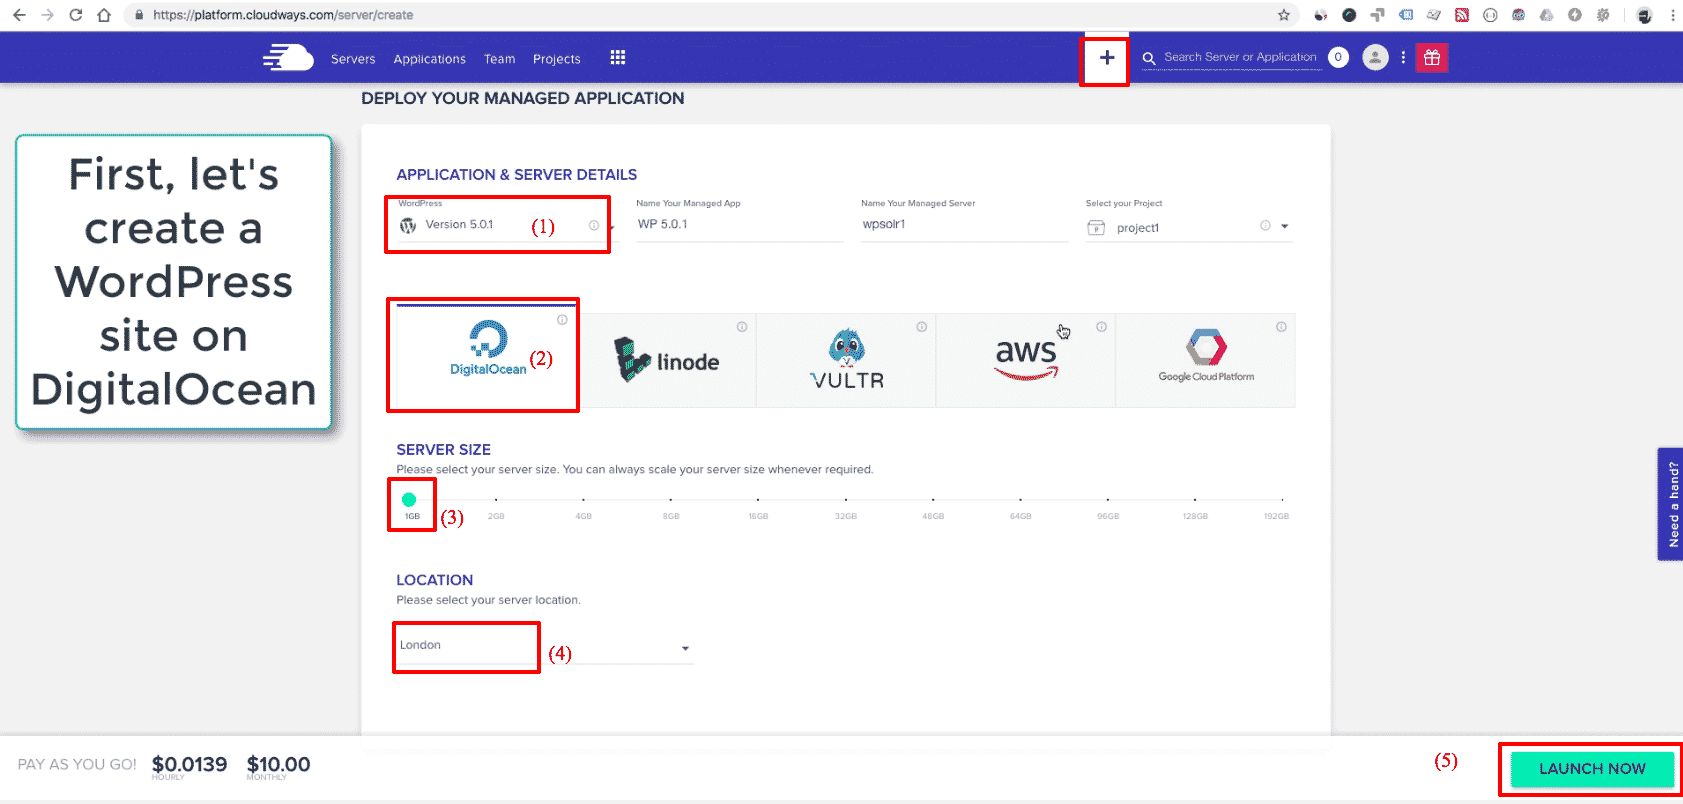Viewport: 1683px width, 804px height.
Task: Click the plus add-new icon
Action: [x=1107, y=58]
